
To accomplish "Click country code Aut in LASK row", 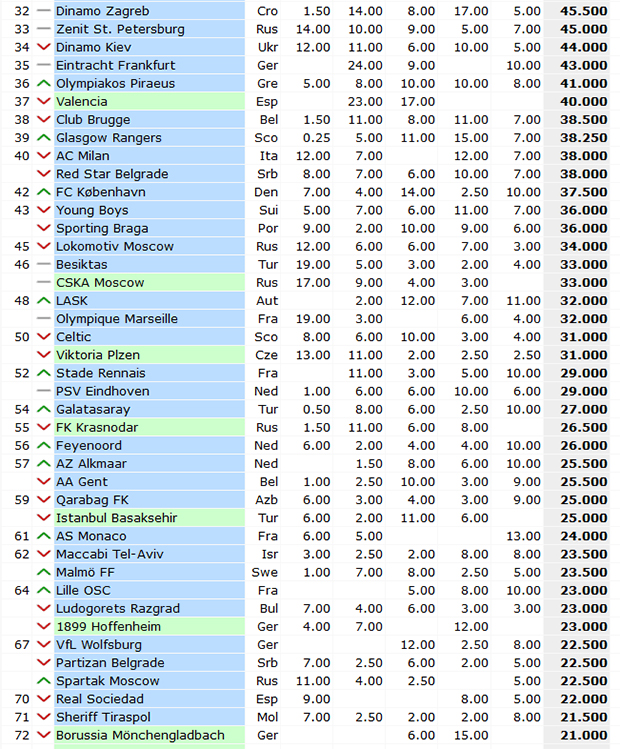I will point(267,300).
